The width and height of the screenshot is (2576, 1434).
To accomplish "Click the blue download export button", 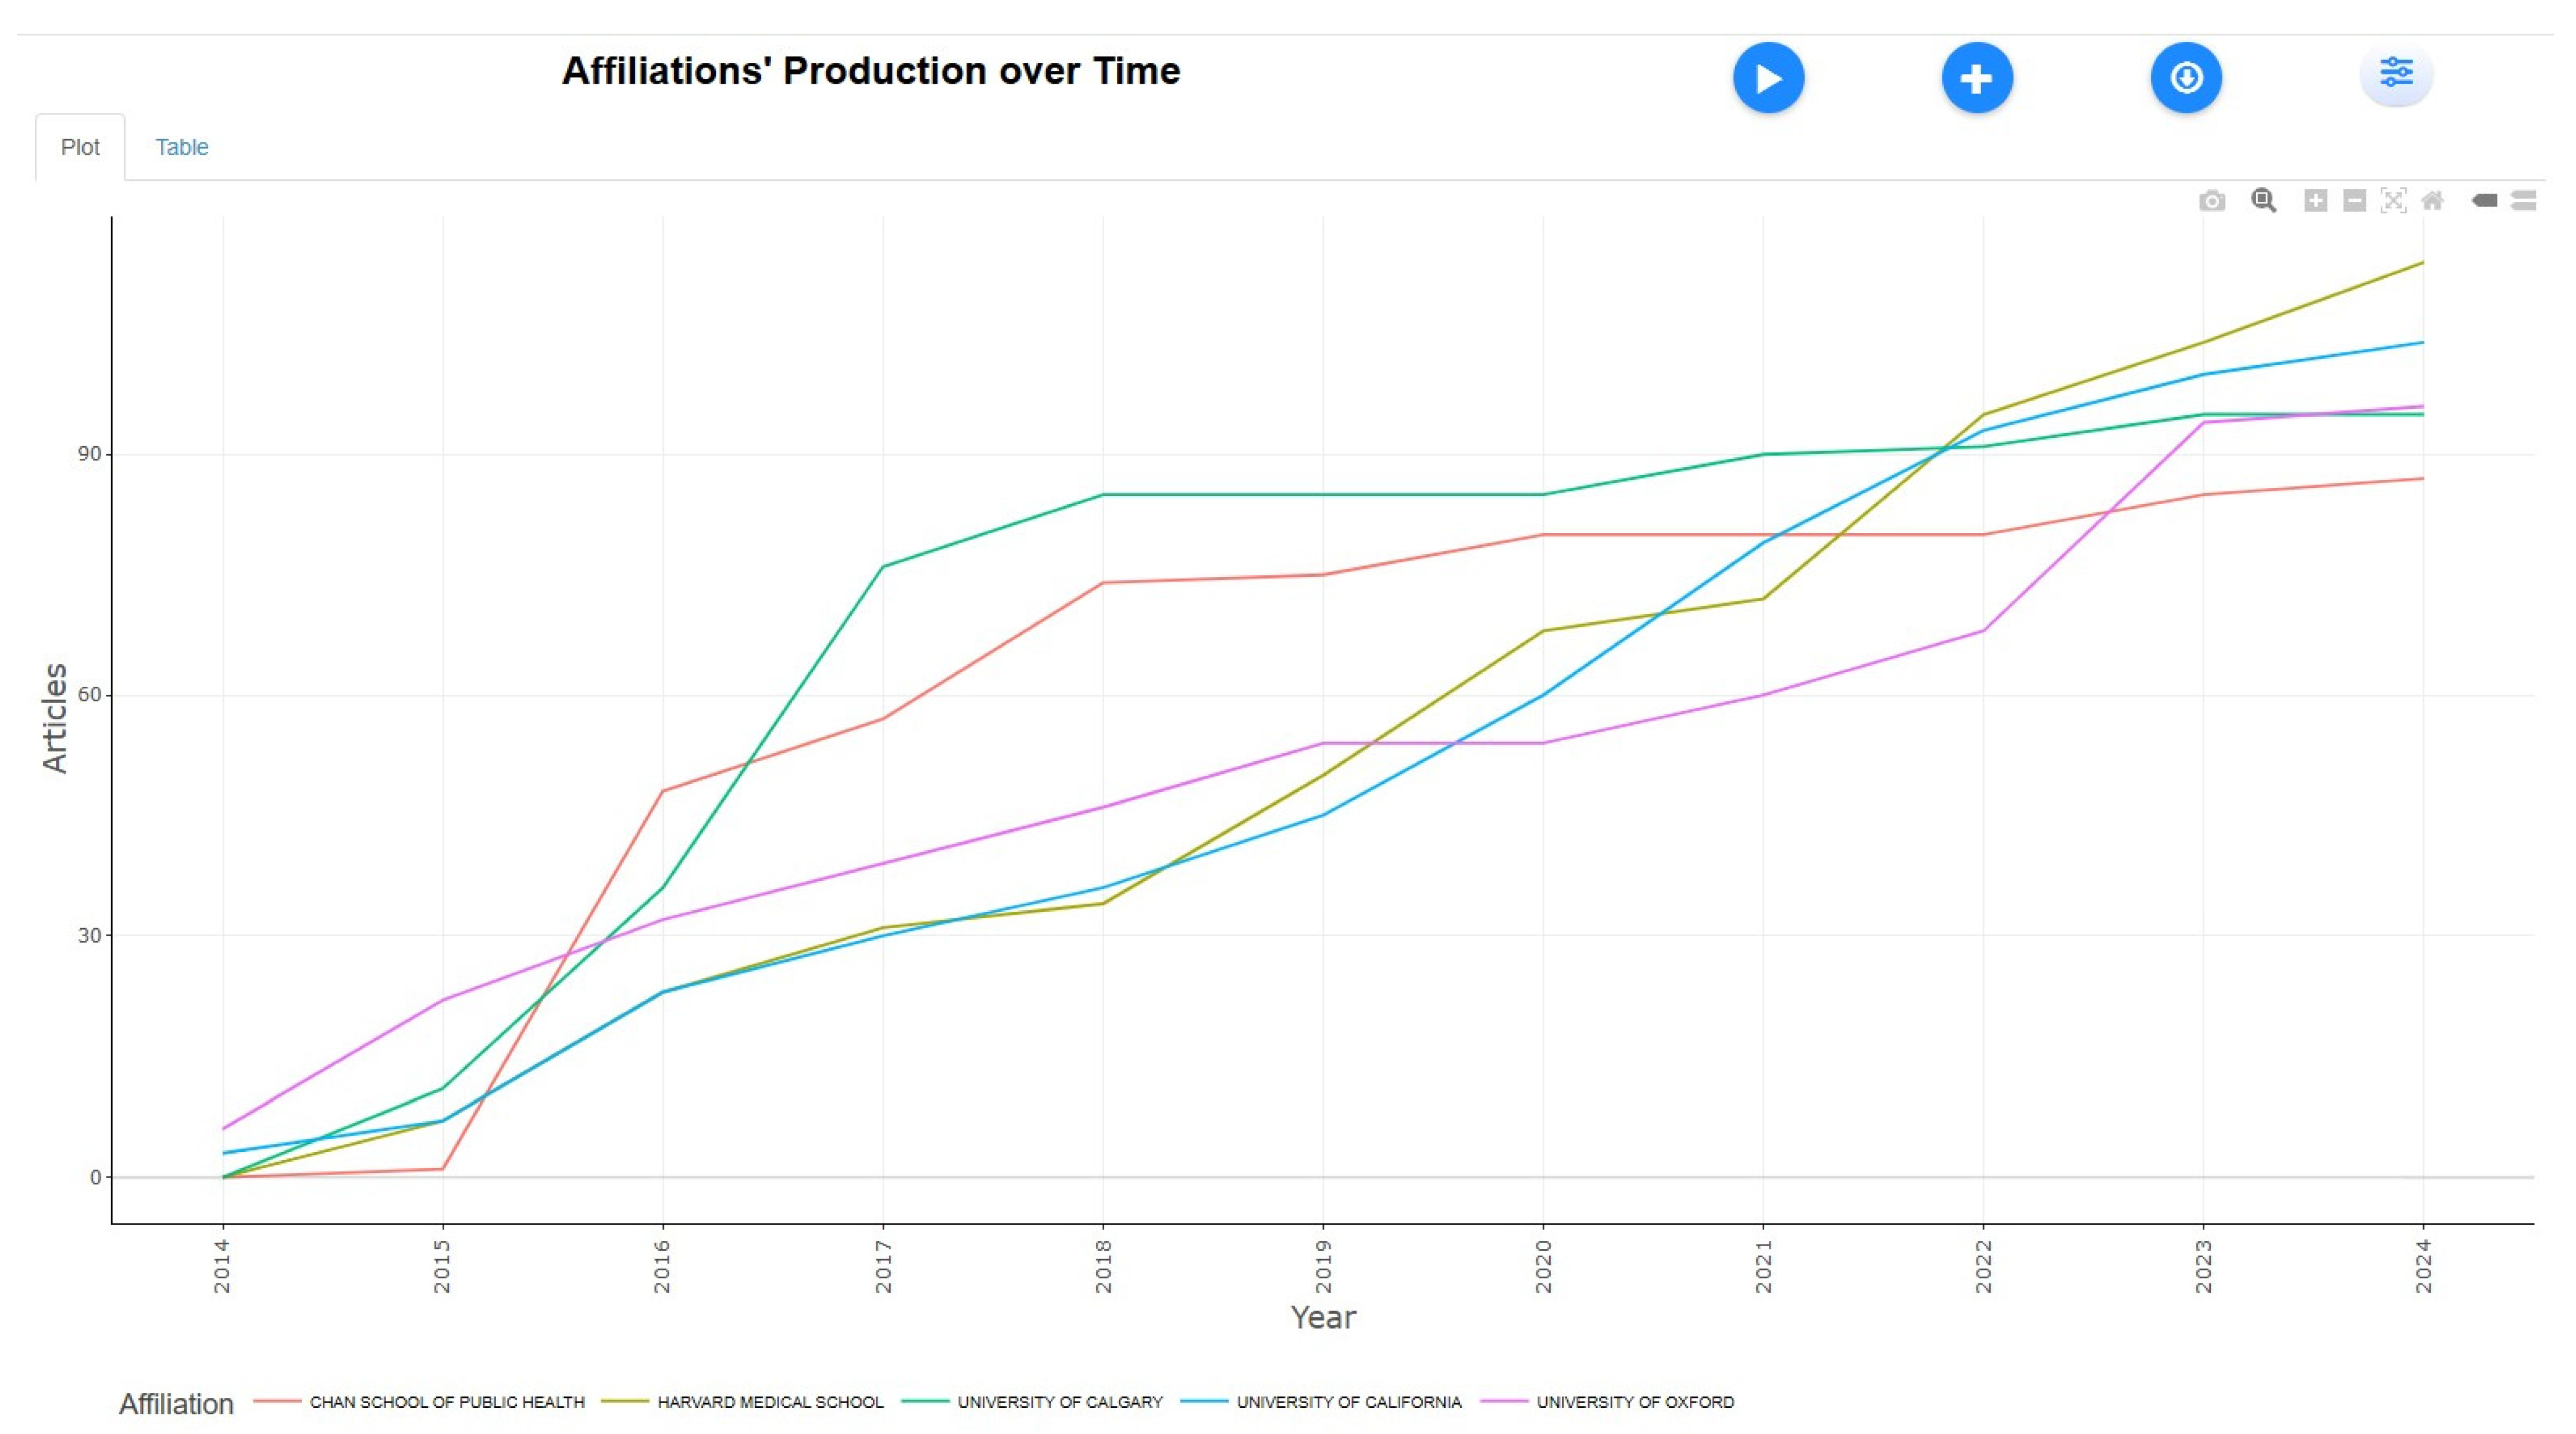I will tap(2186, 78).
